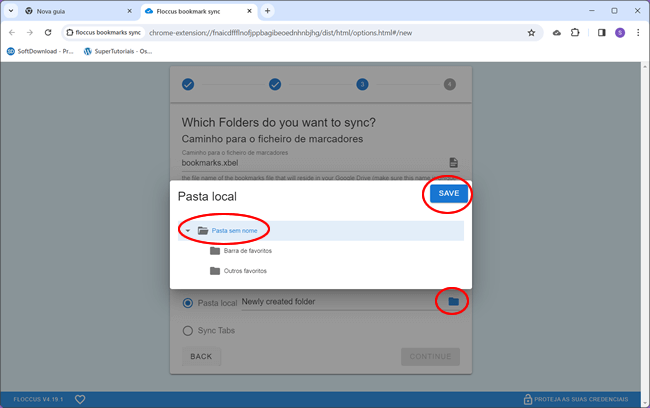Screen dimensions: 650x408
Task: Reload the page using refresh icon
Action: pos(47,32)
